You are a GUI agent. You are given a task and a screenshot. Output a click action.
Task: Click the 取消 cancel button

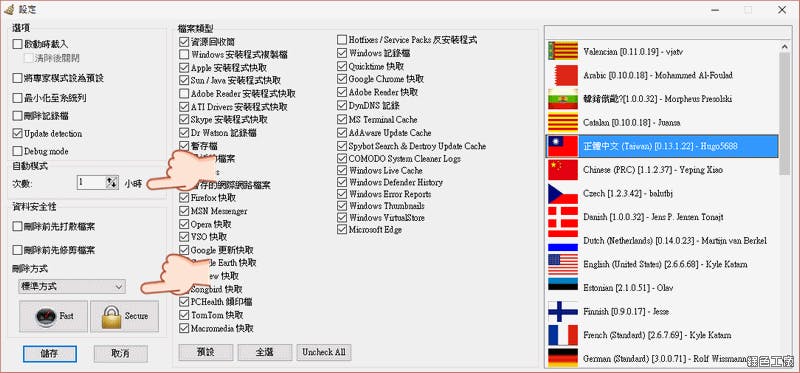pos(121,354)
